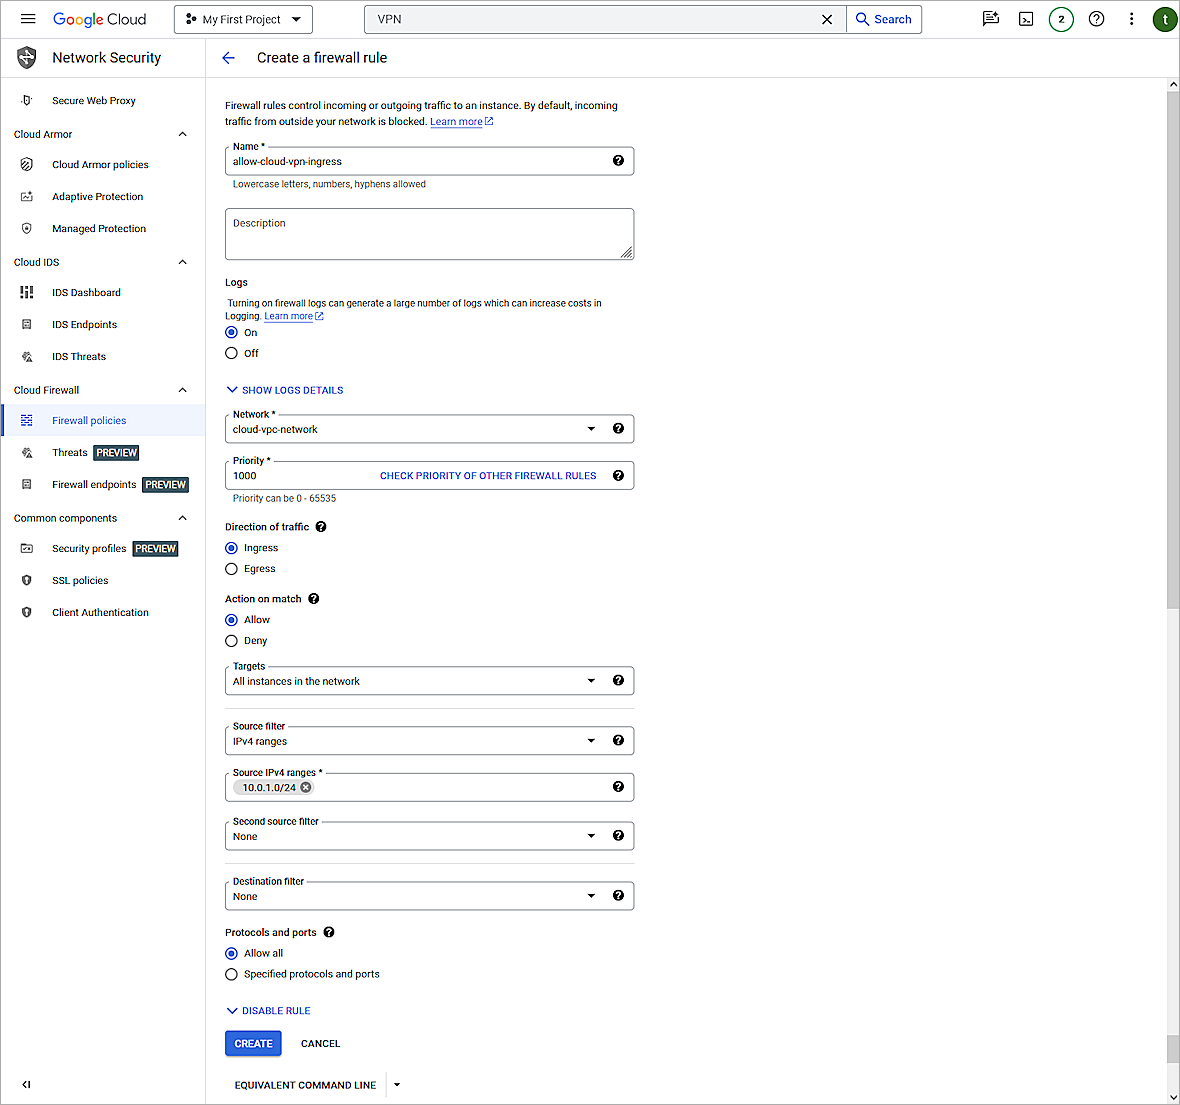Open the Targets dropdown

[x=590, y=680]
